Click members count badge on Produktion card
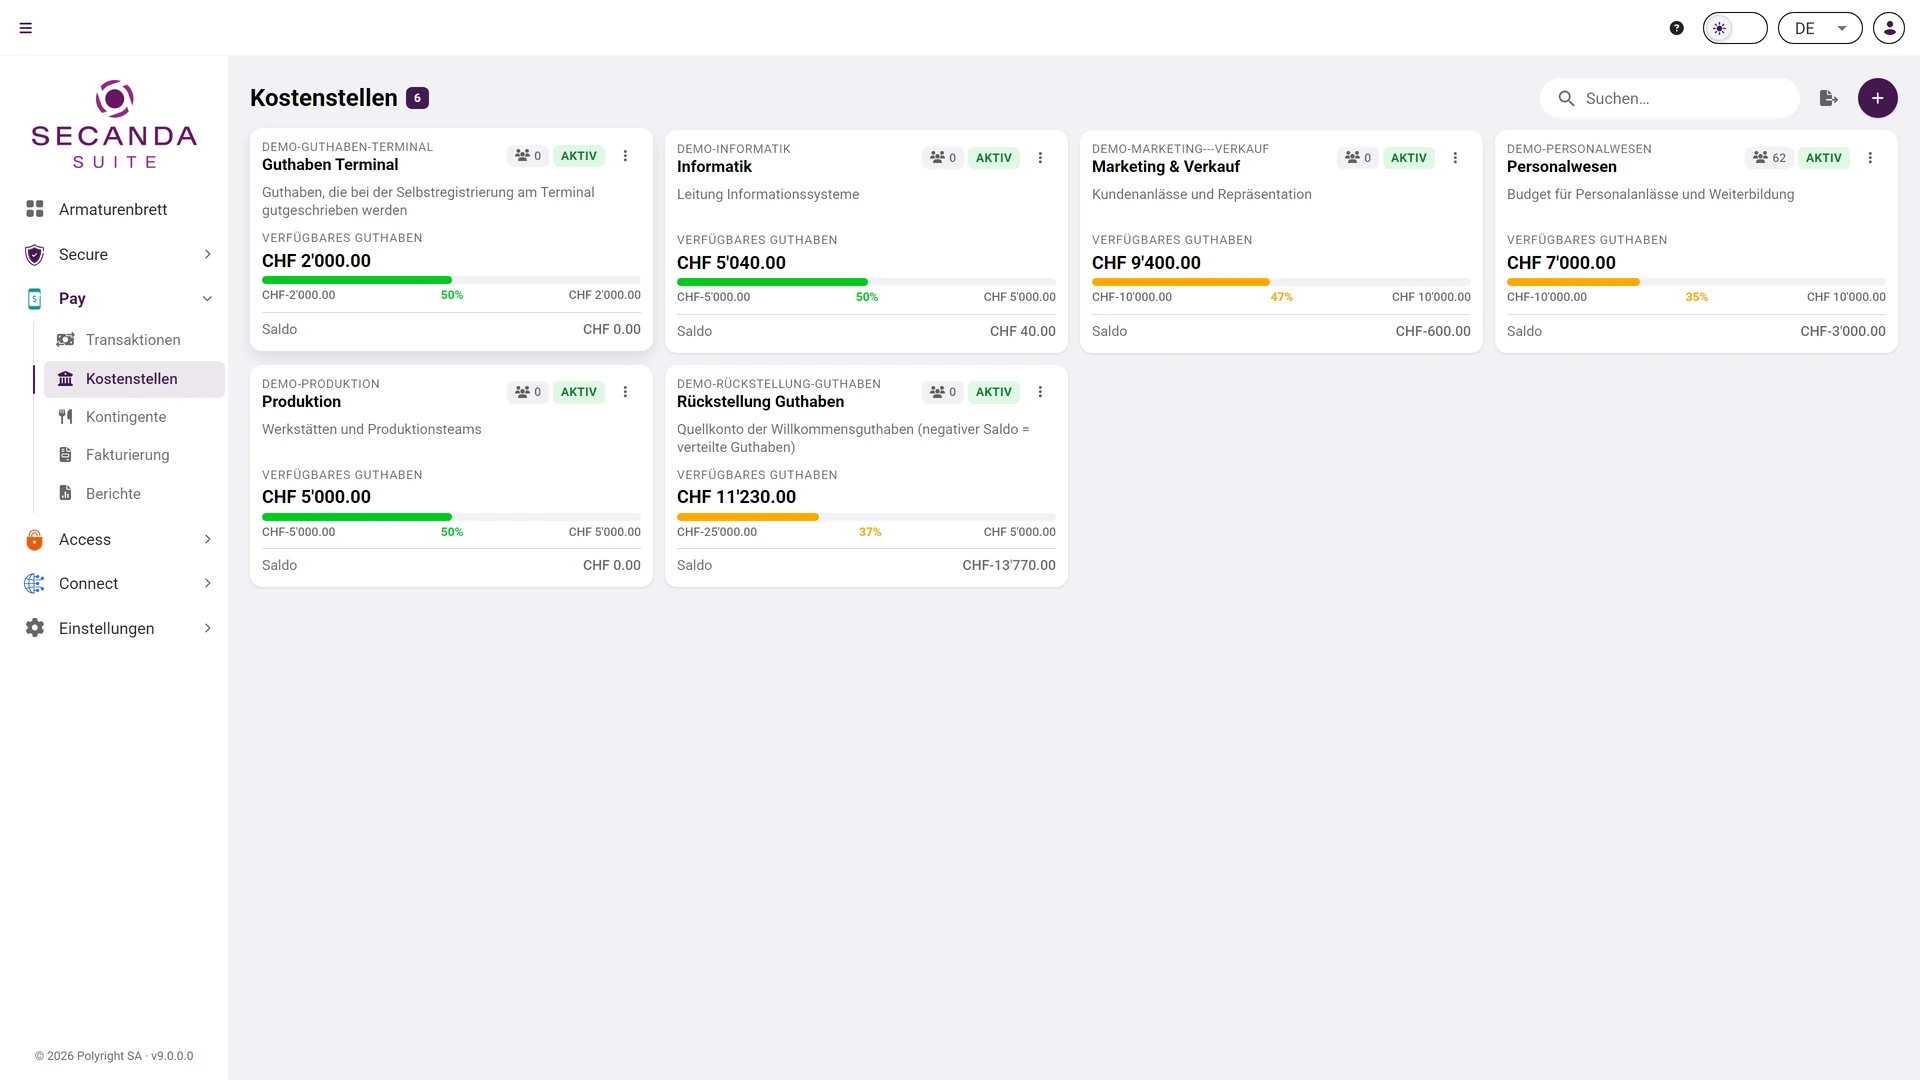This screenshot has width=1920, height=1080. click(x=528, y=392)
